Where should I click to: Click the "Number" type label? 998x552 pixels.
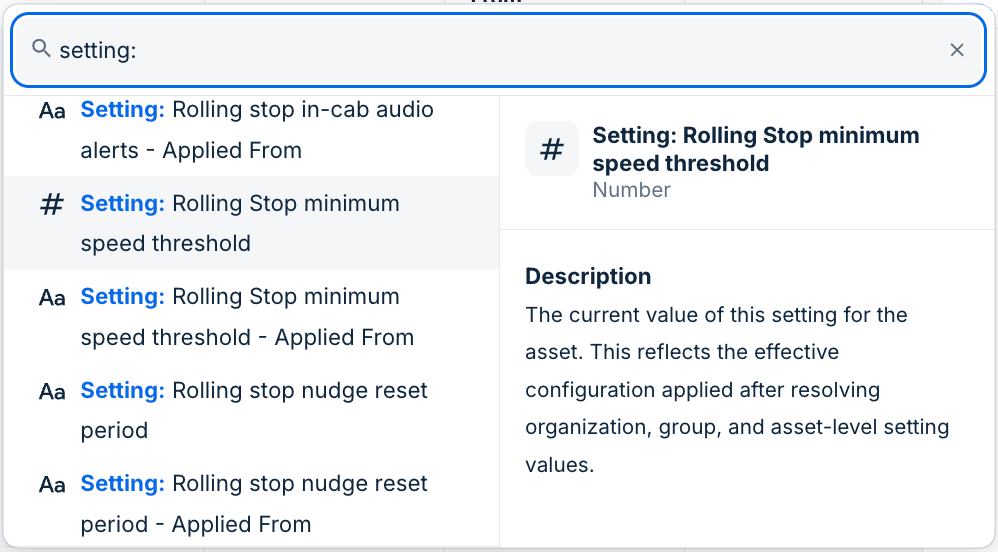[631, 190]
